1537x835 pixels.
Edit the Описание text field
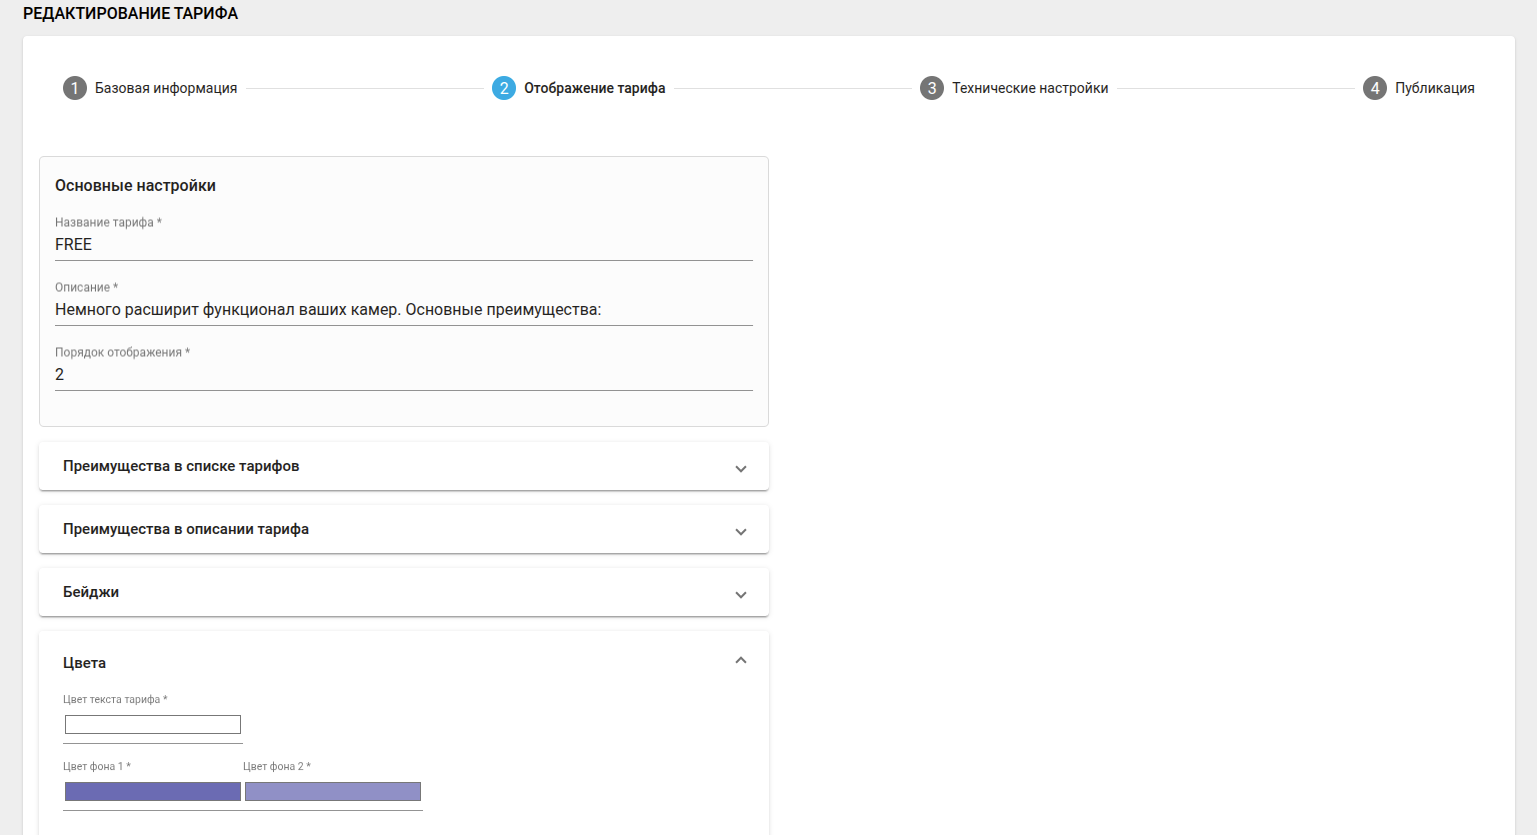pos(403,310)
